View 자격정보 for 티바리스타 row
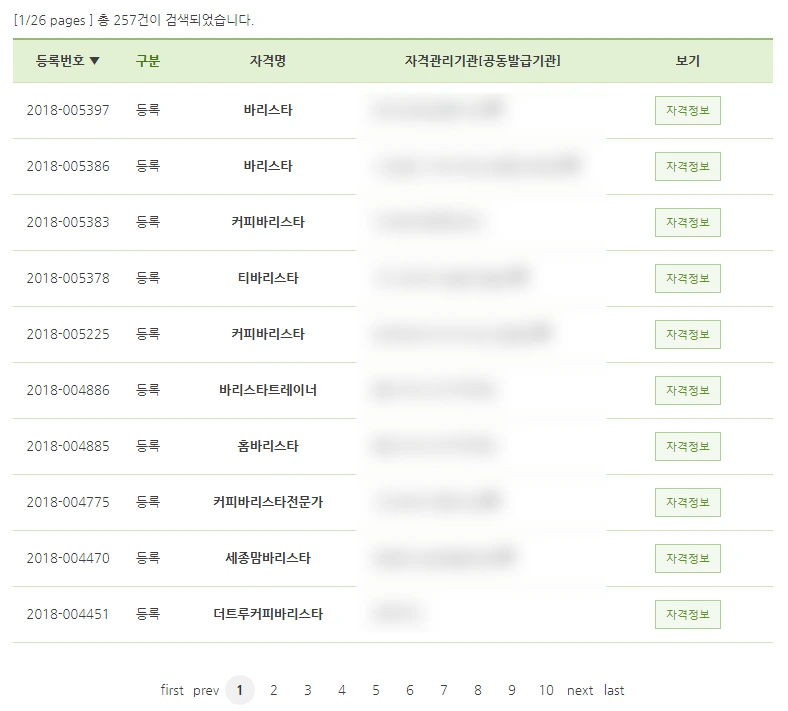The width and height of the screenshot is (788, 711). [687, 278]
